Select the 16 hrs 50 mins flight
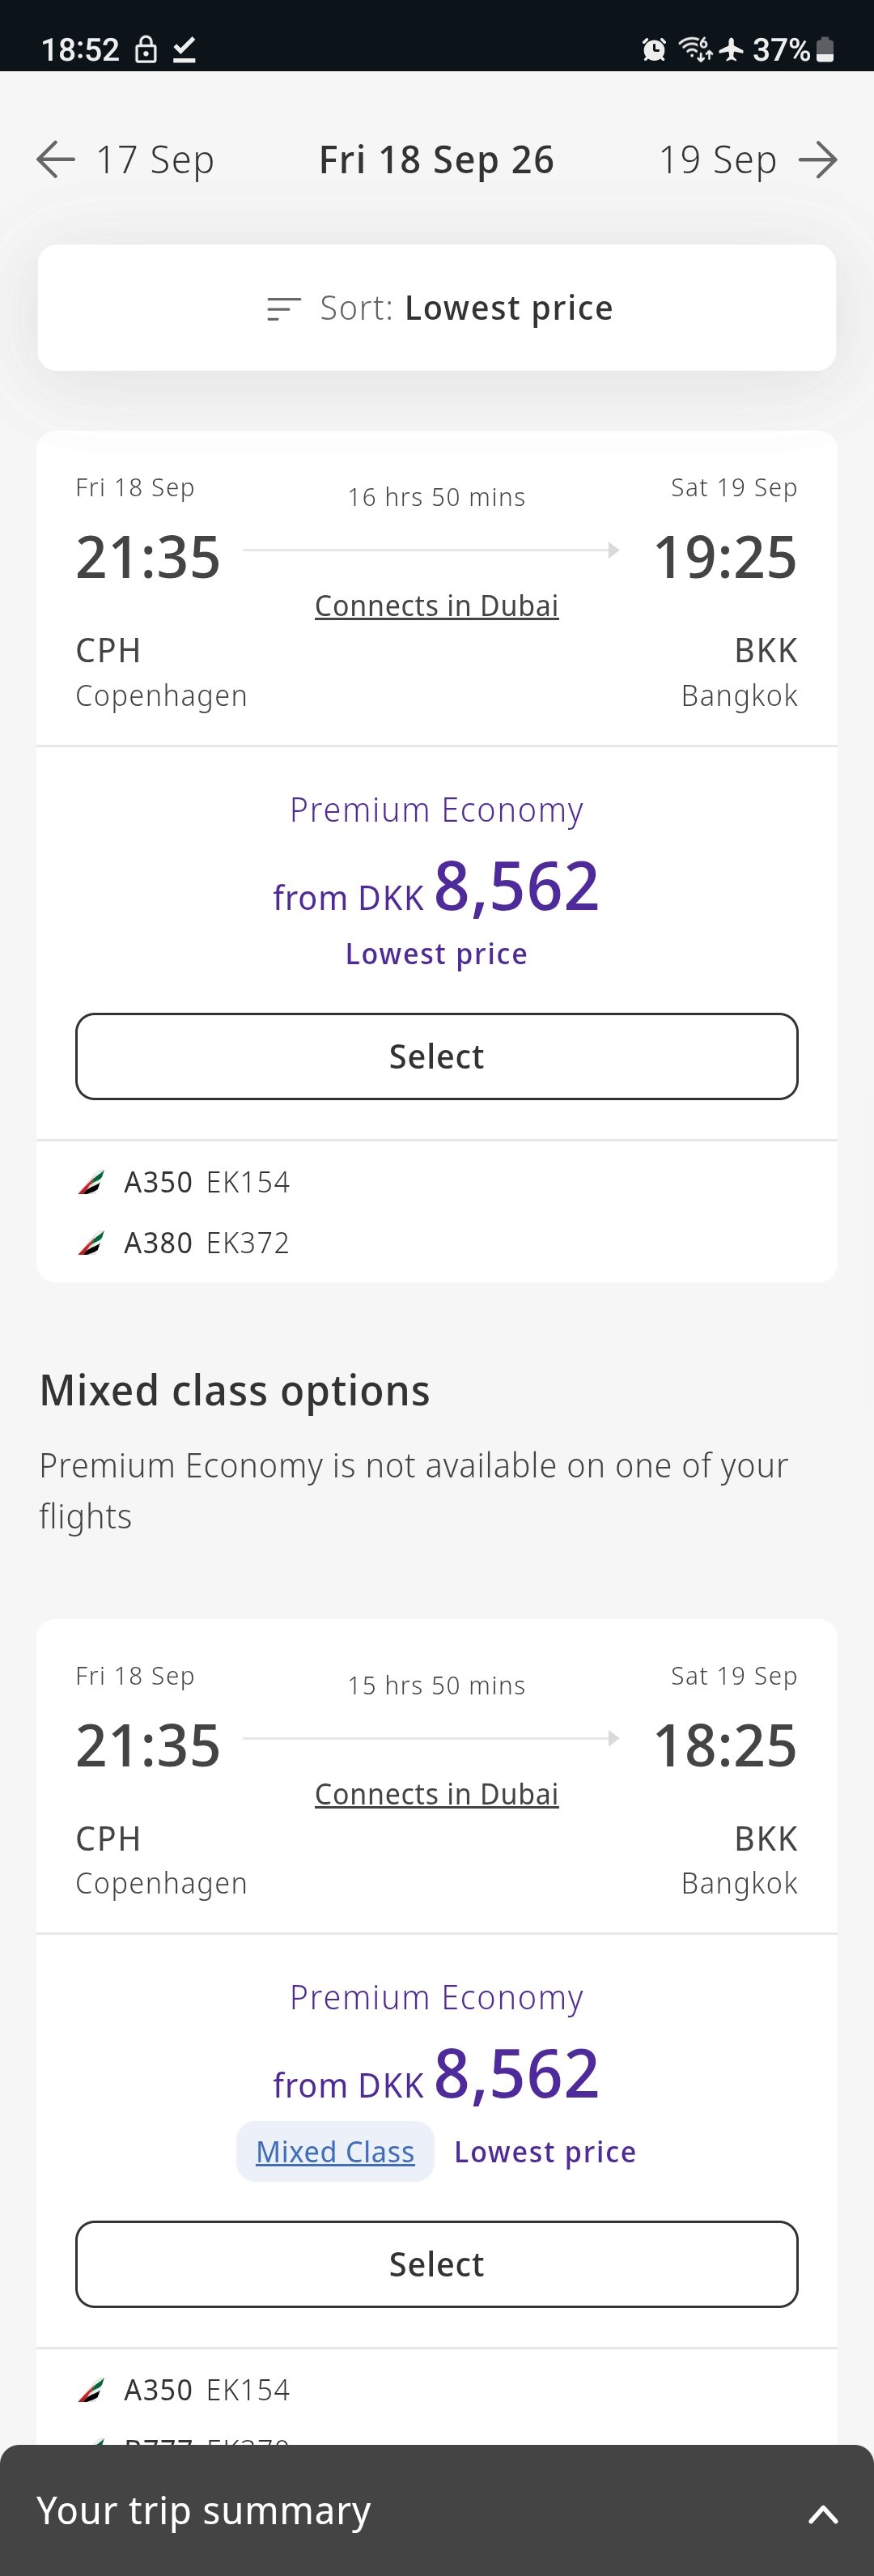This screenshot has height=2576, width=874. coord(437,1056)
